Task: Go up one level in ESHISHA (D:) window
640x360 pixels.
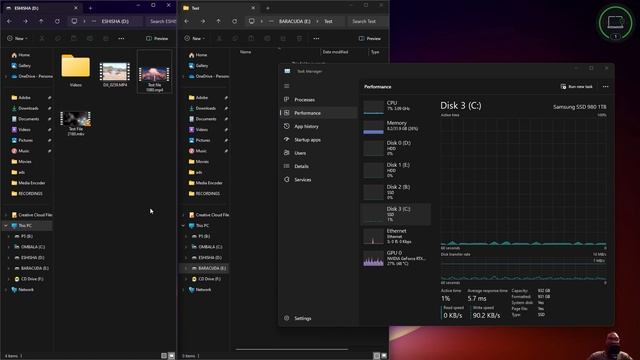Action: coord(41,21)
